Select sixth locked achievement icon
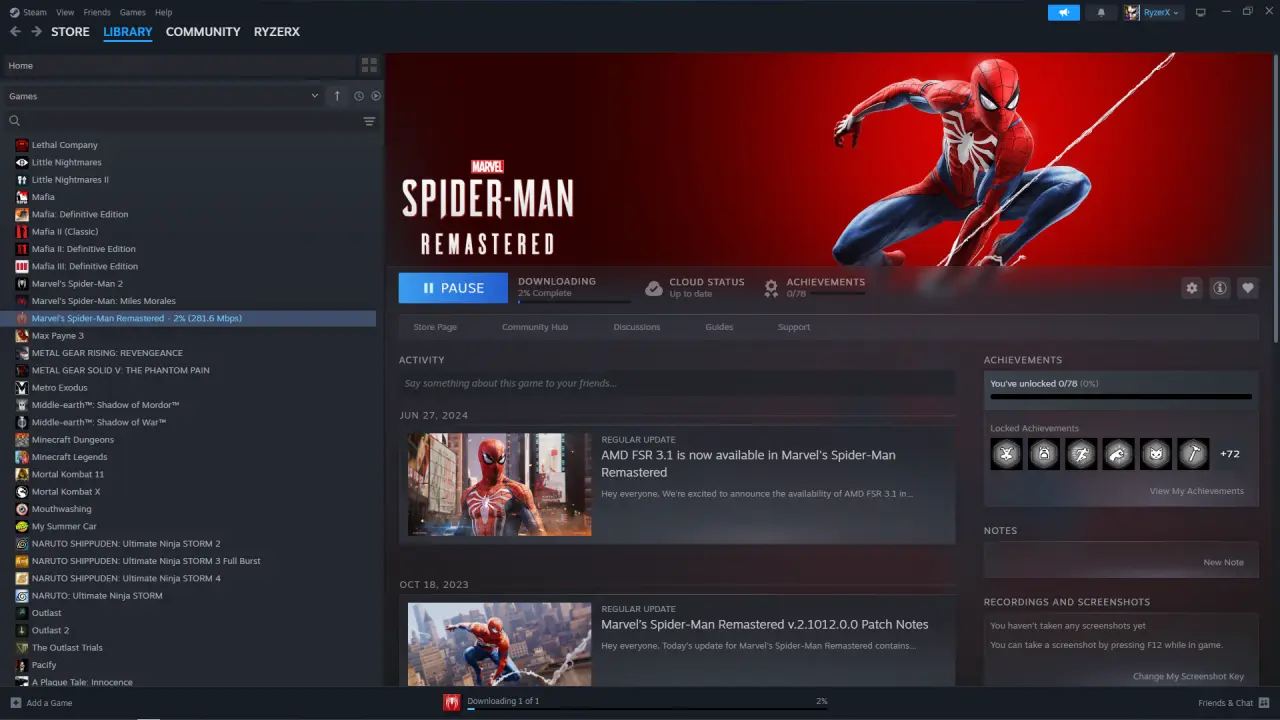Image resolution: width=1280 pixels, height=720 pixels. click(x=1193, y=454)
